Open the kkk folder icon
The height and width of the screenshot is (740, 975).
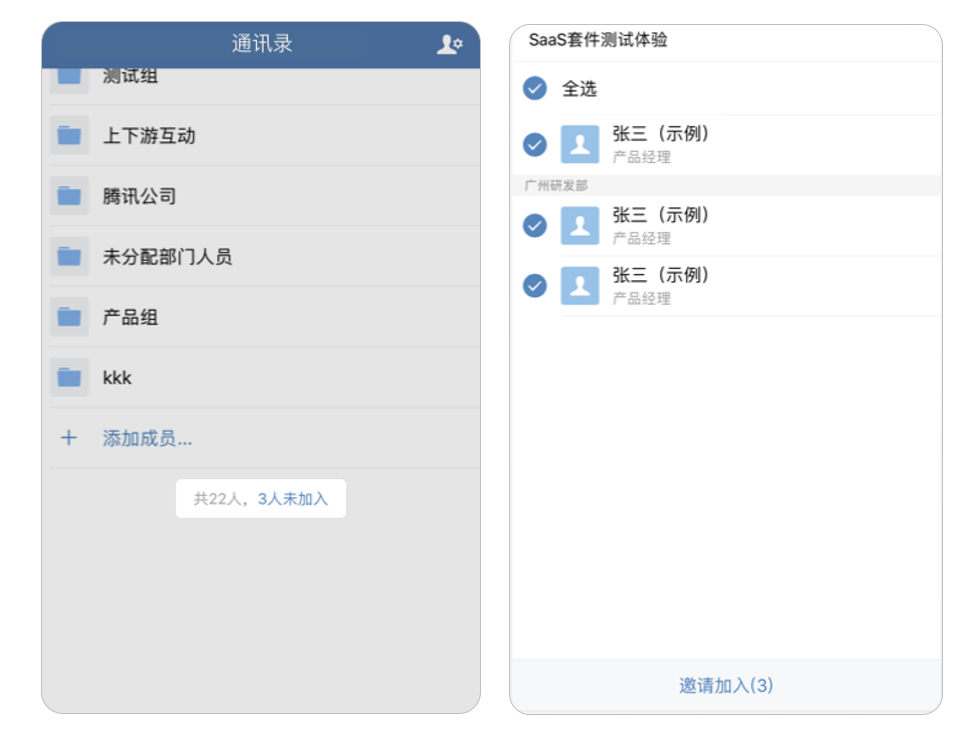(68, 377)
